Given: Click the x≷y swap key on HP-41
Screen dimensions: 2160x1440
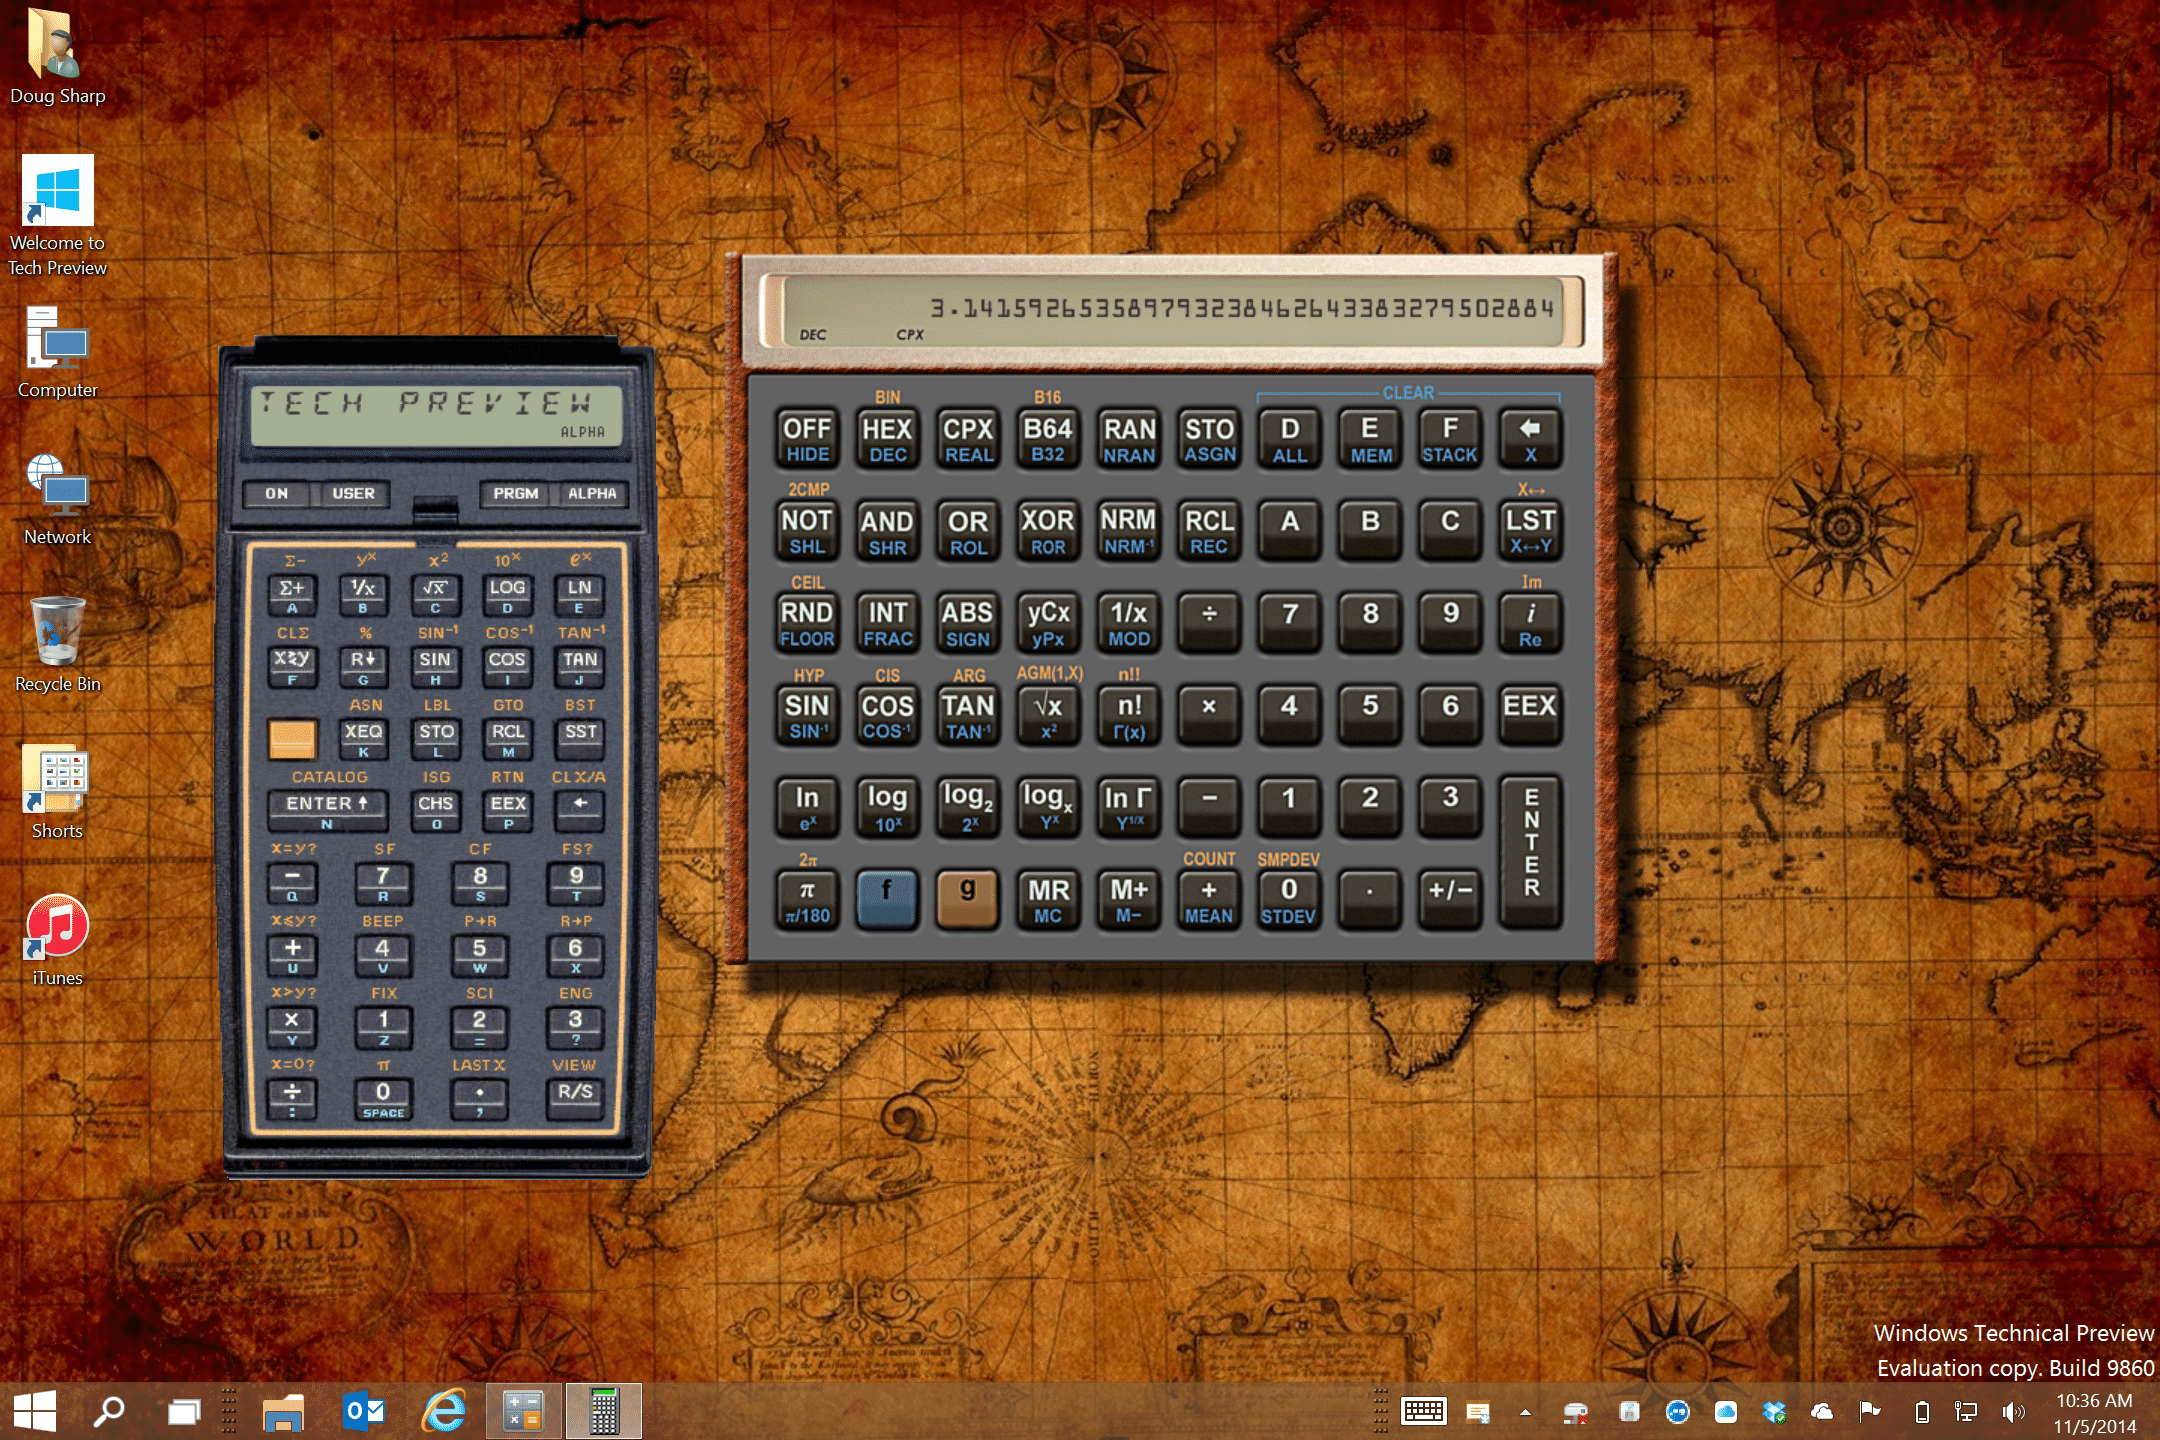Looking at the screenshot, I should tap(292, 667).
